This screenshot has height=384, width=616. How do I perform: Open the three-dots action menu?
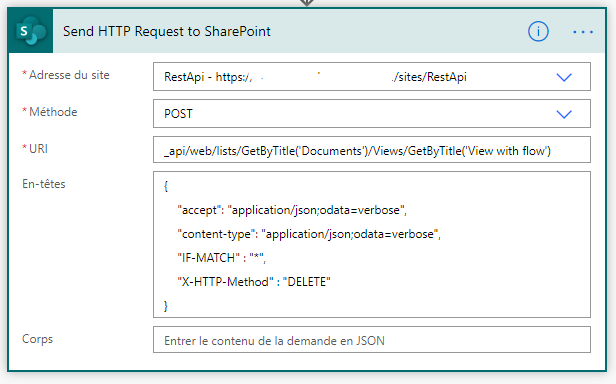click(583, 31)
